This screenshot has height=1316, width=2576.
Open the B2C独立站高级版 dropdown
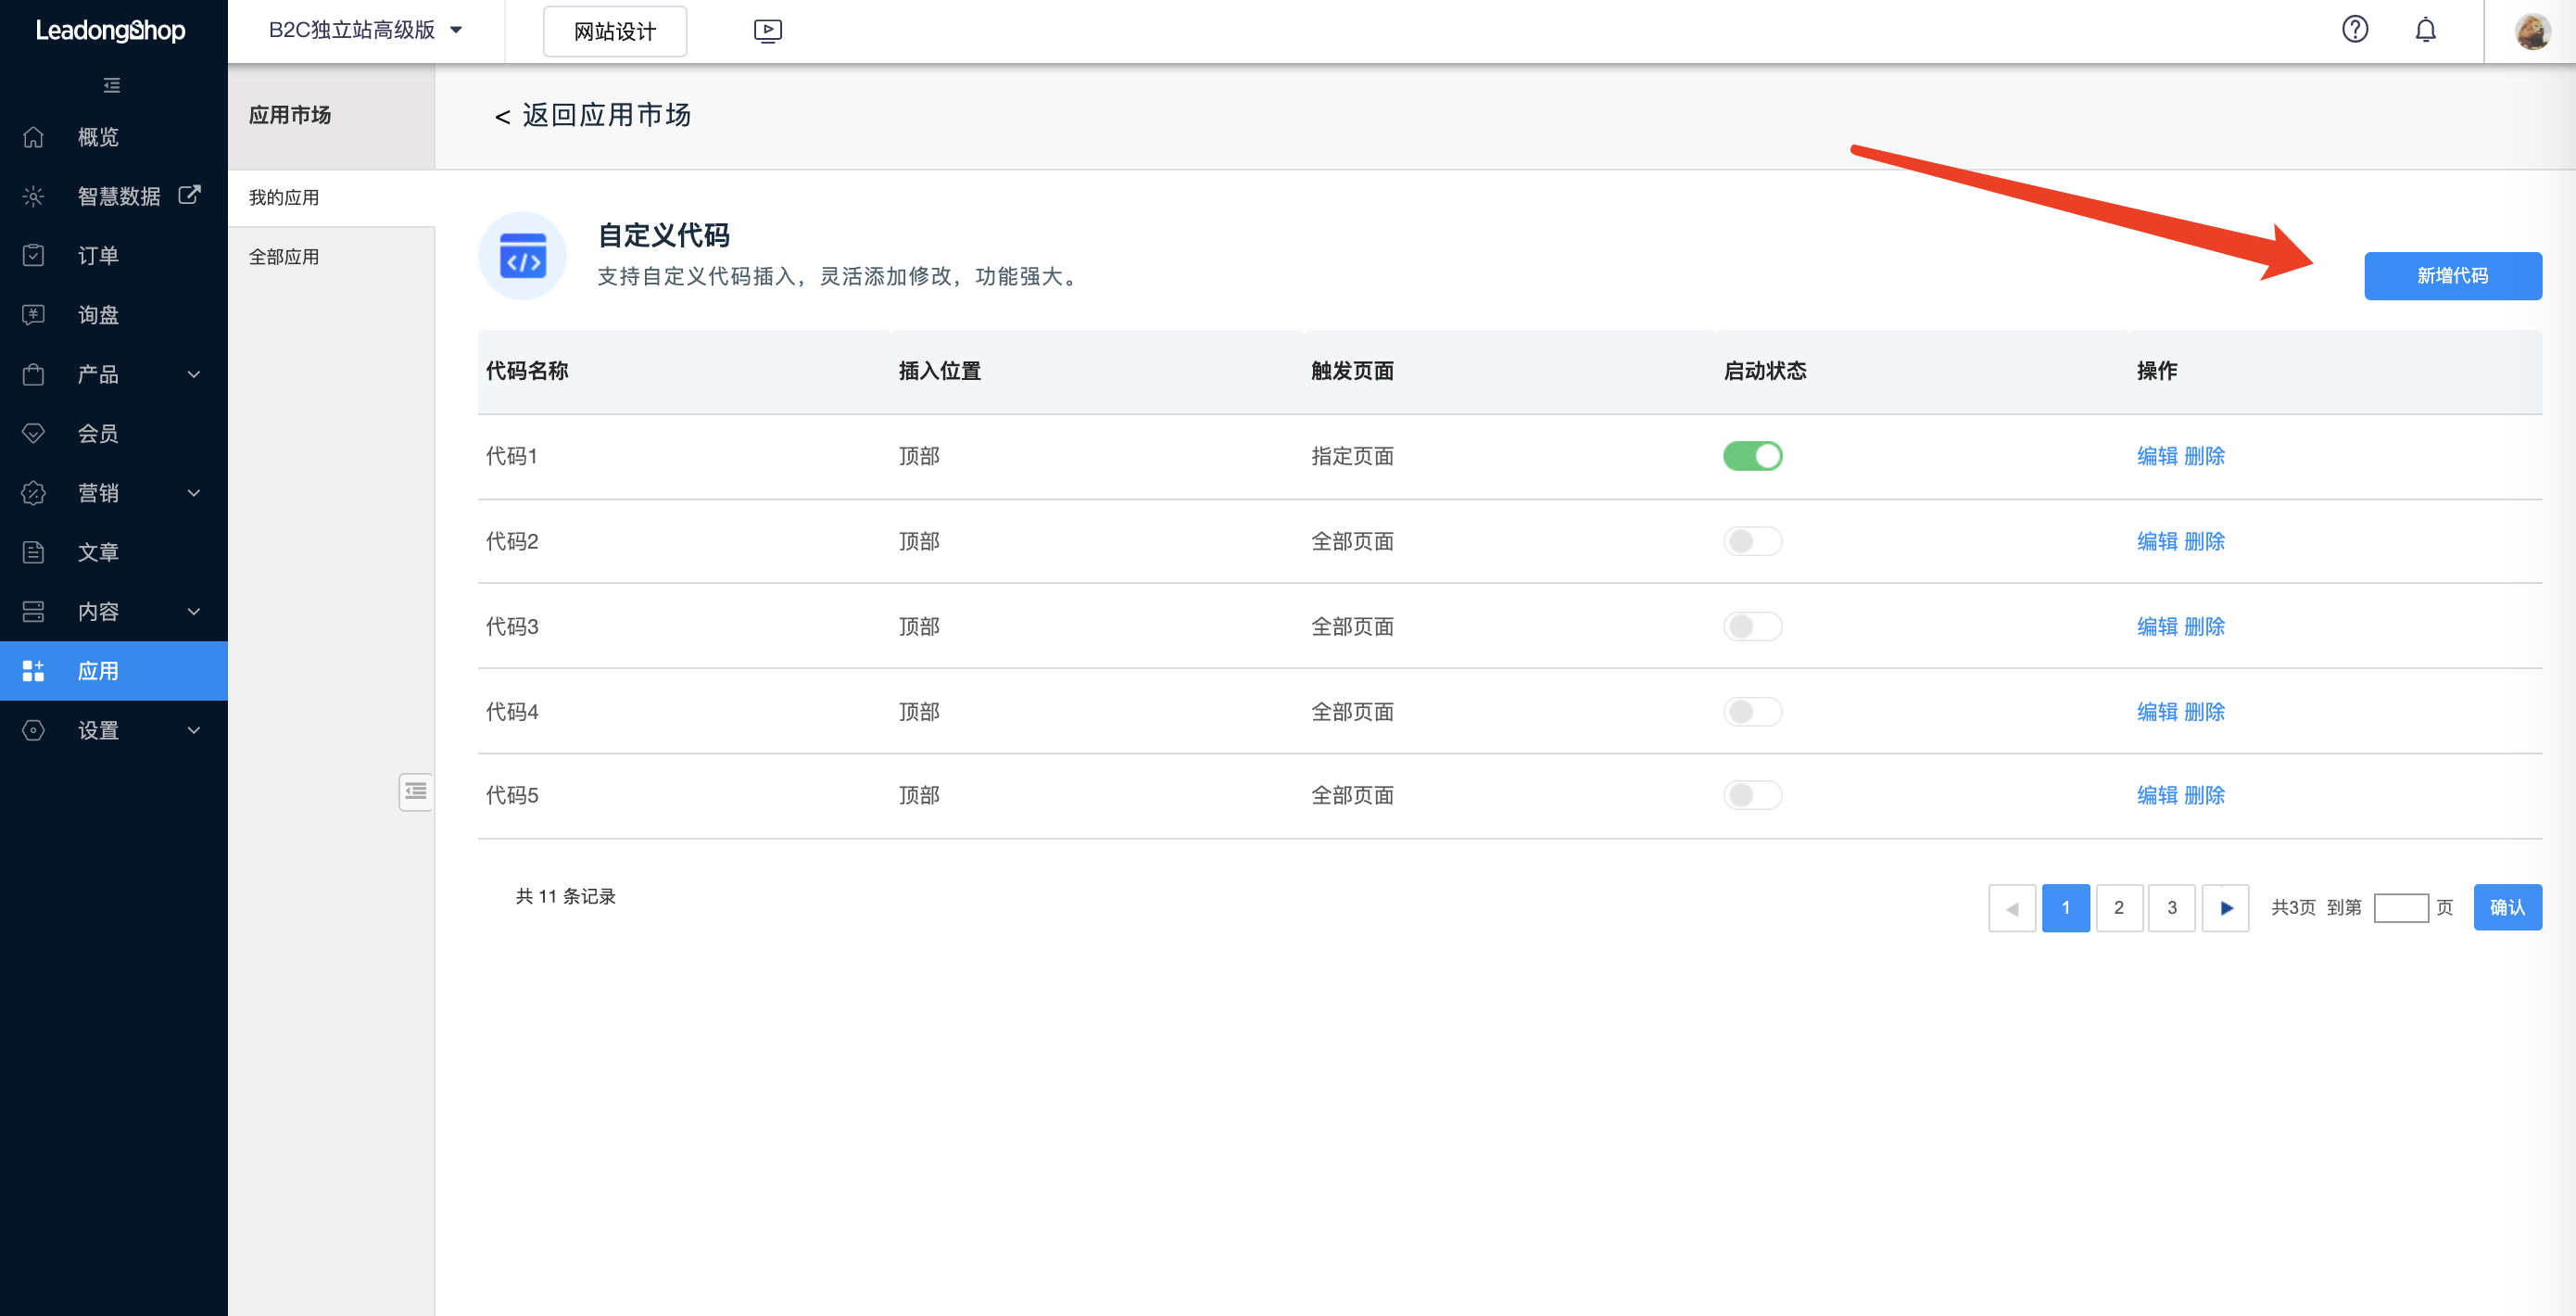point(365,31)
